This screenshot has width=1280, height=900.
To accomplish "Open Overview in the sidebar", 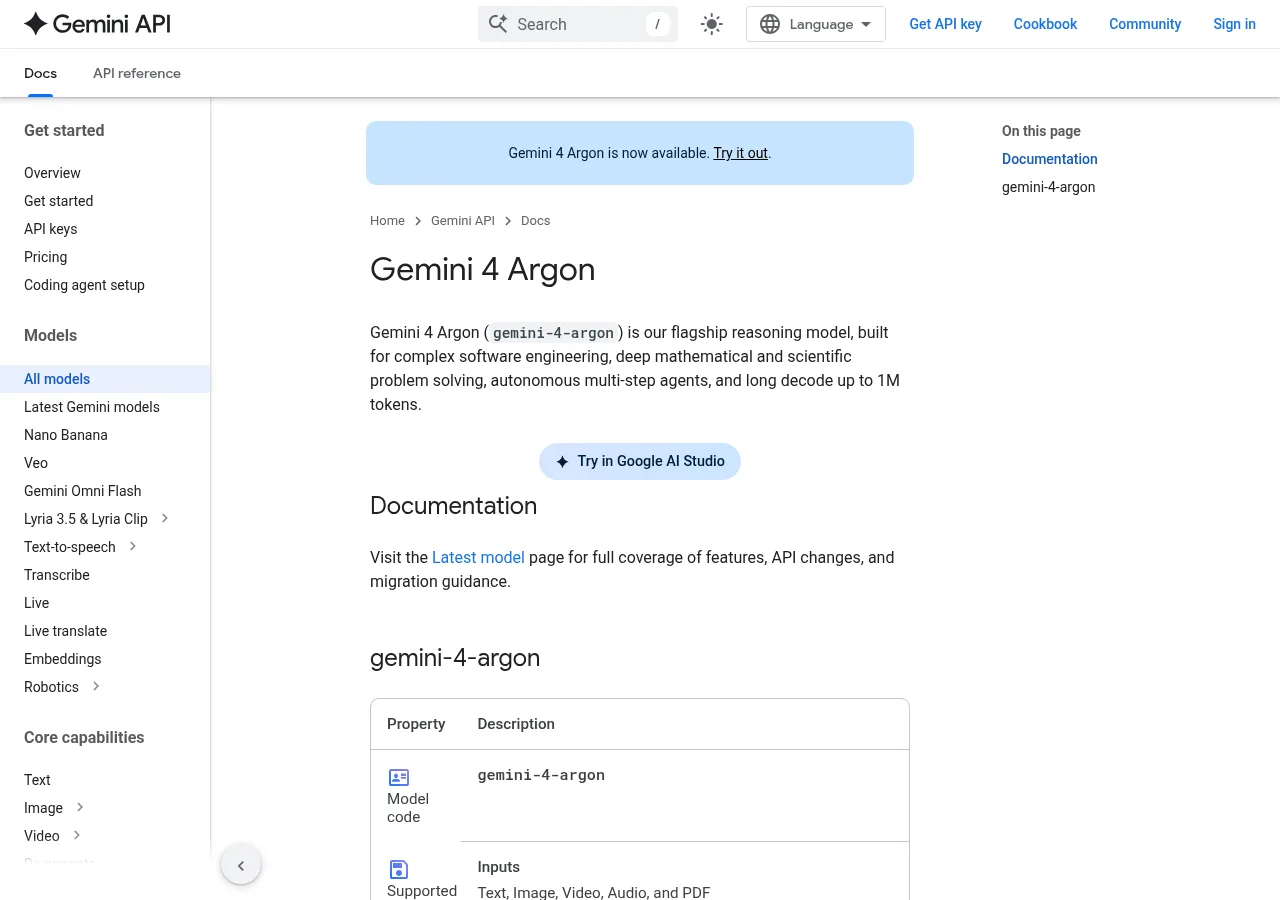I will coord(52,173).
